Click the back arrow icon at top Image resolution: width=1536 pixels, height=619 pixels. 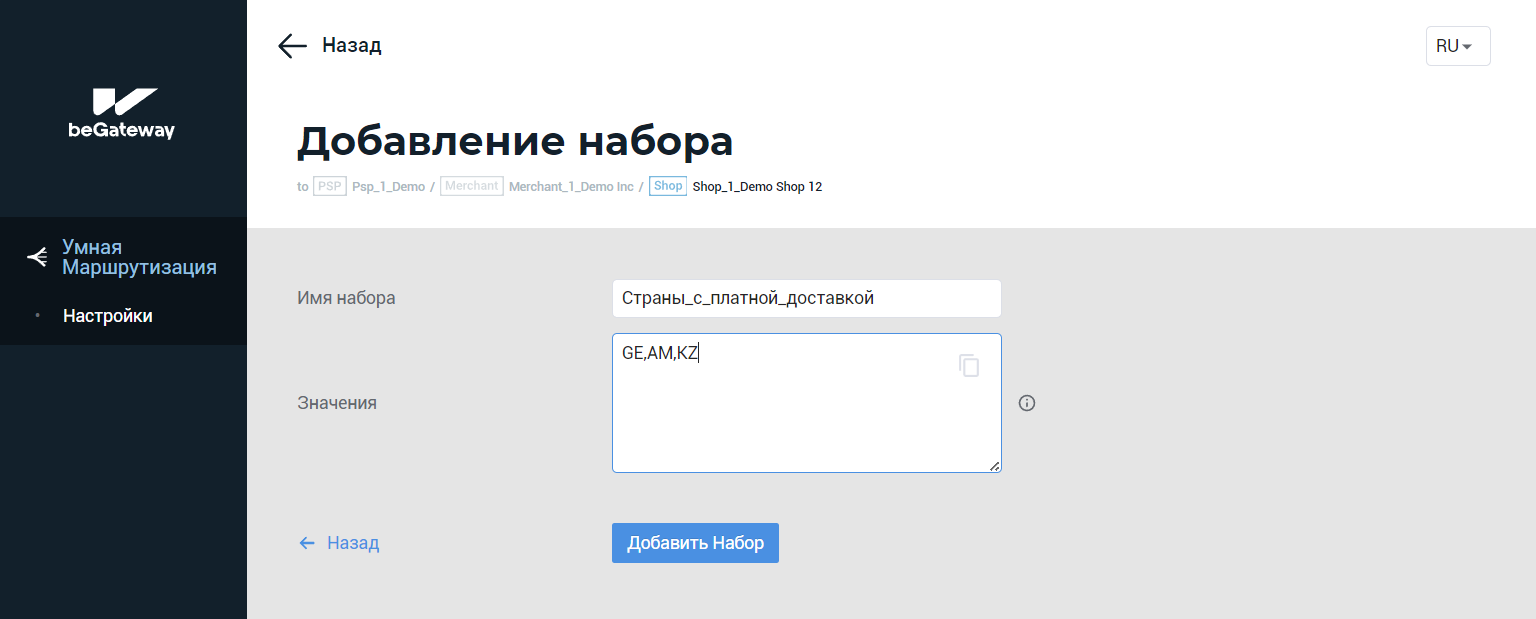[x=292, y=46]
